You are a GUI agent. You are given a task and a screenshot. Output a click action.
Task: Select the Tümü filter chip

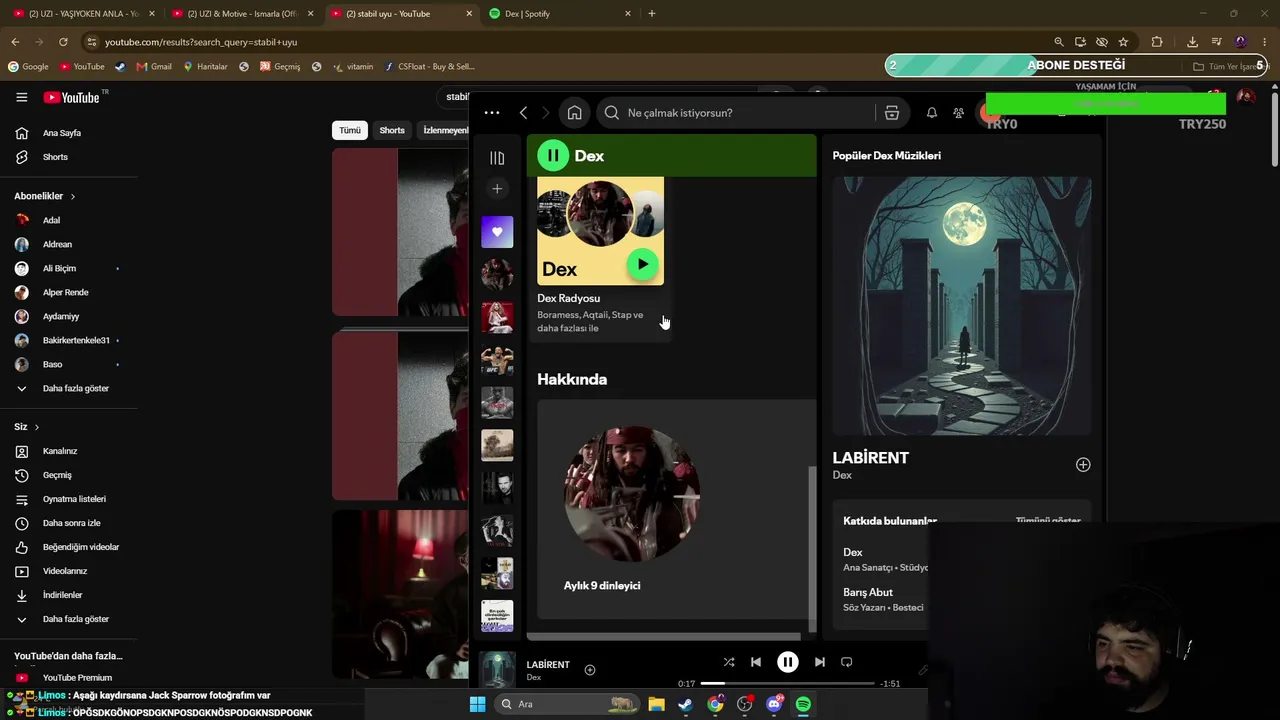tap(350, 130)
